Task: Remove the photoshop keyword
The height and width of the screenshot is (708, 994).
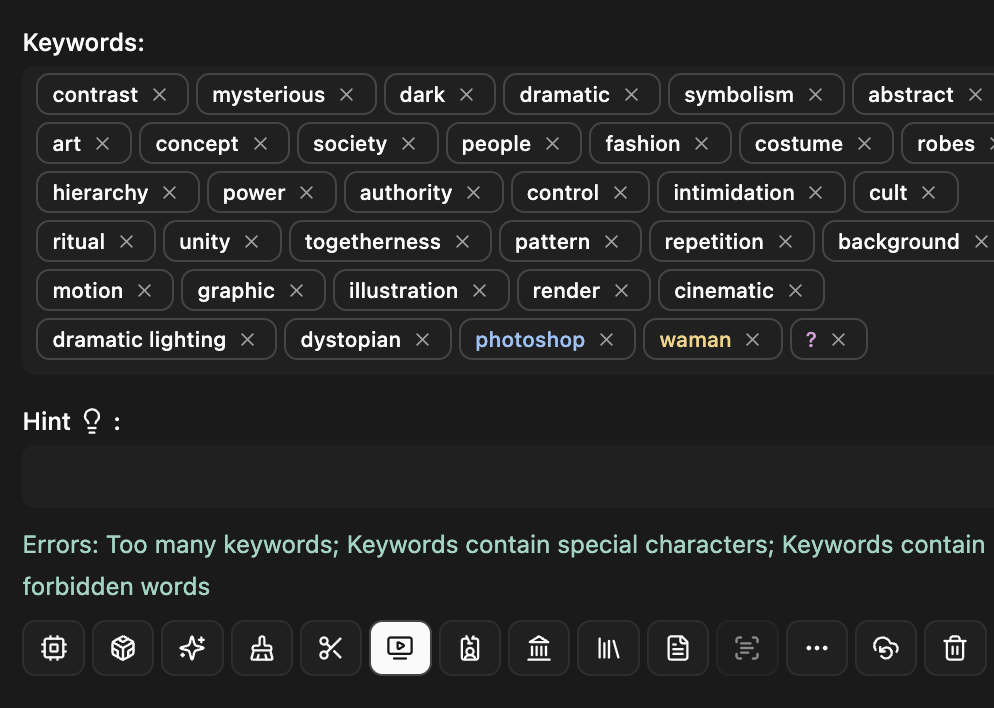Action: 606,339
